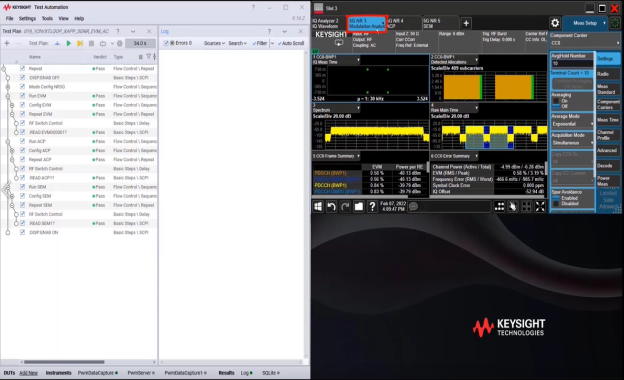
Task: Uncheck the Run EVM step checkbox
Action: pos(22,96)
